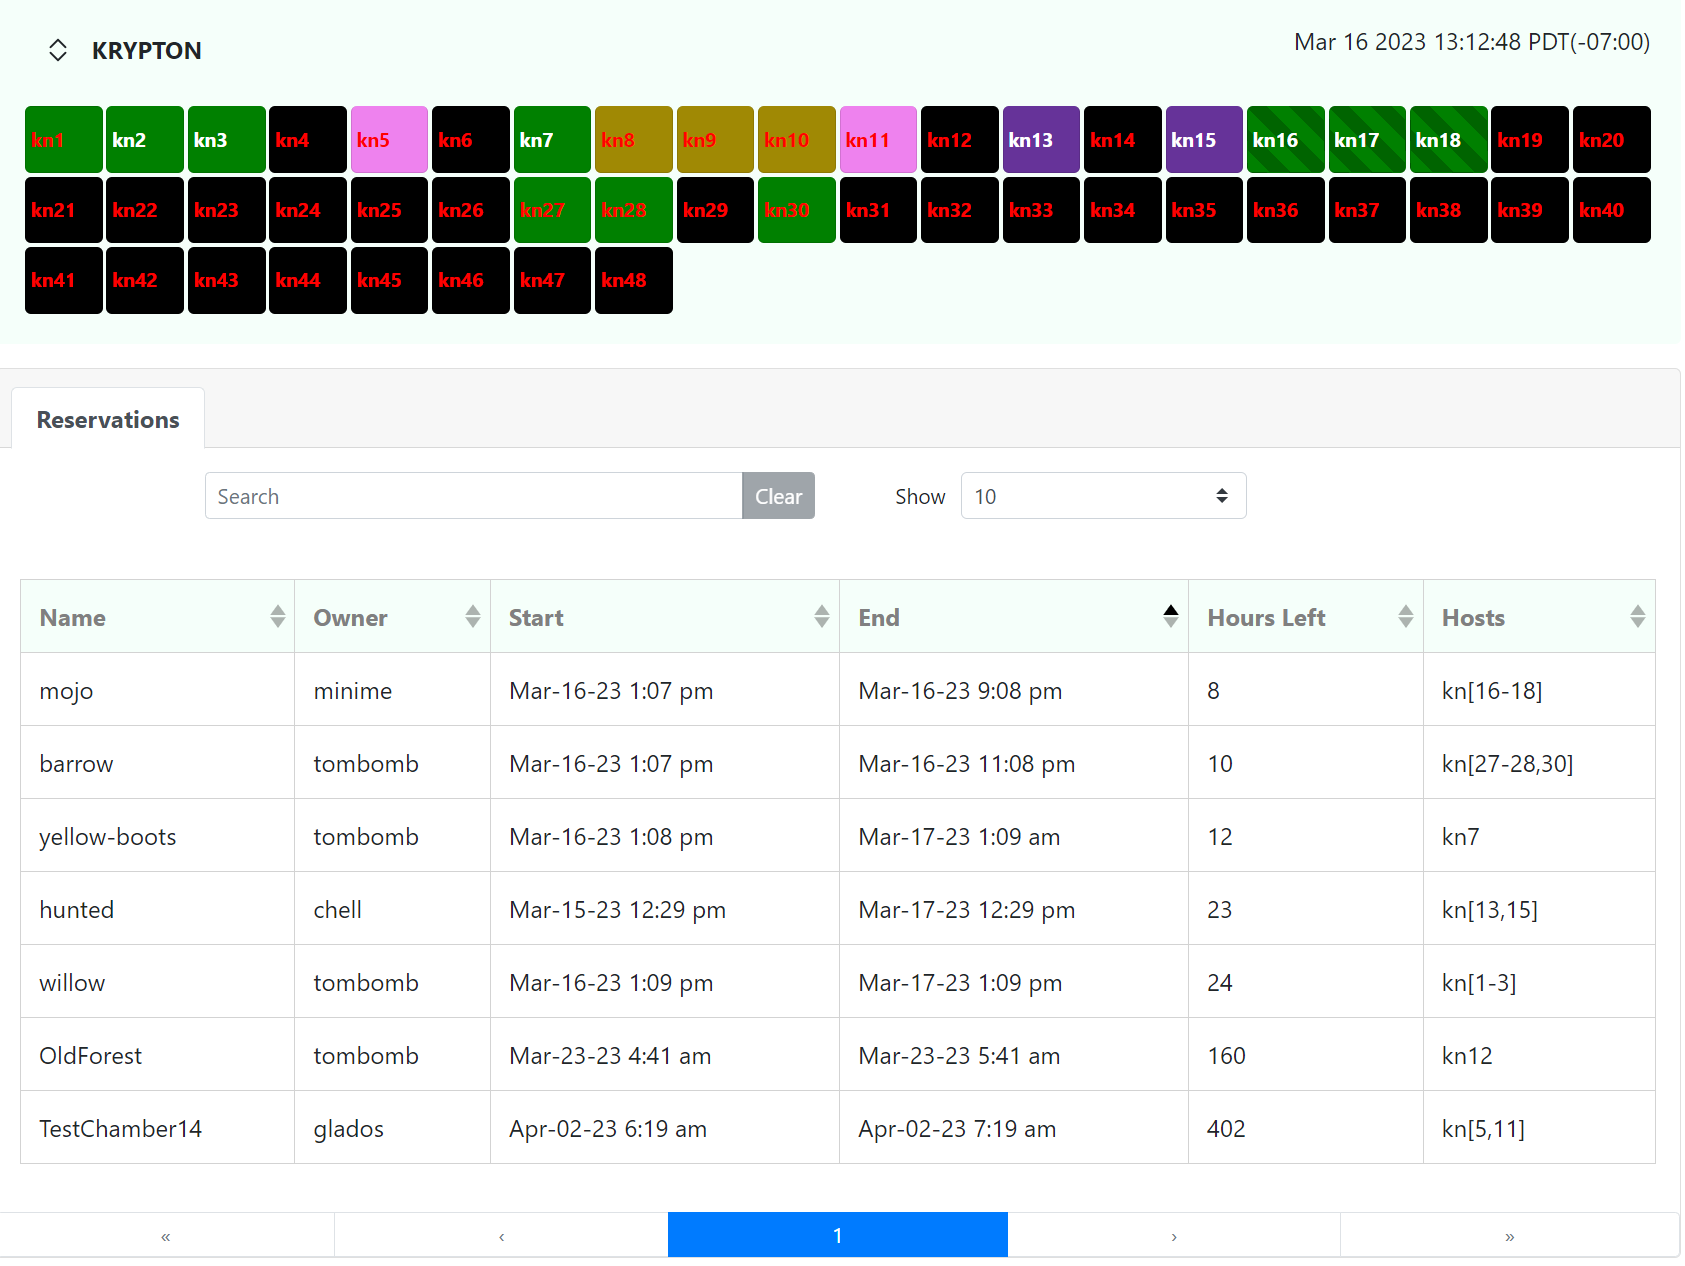
Task: Sort table by Owner column arrows
Action: (472, 617)
